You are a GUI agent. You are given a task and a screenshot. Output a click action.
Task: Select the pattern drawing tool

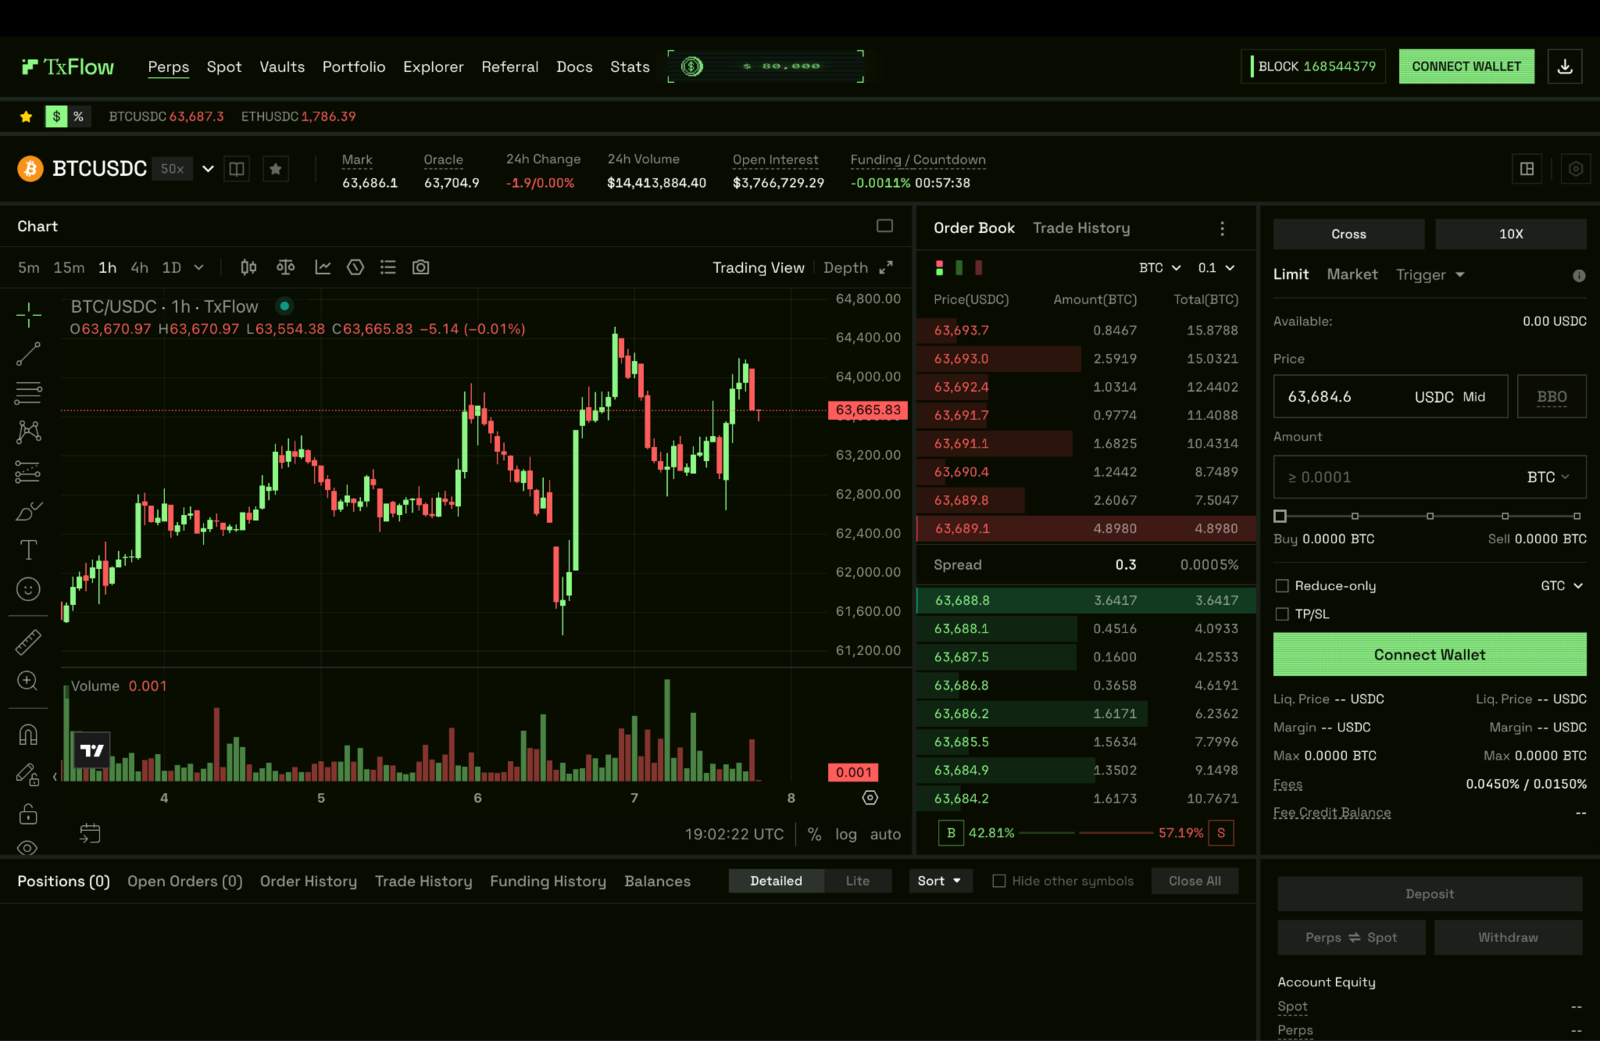(x=28, y=431)
